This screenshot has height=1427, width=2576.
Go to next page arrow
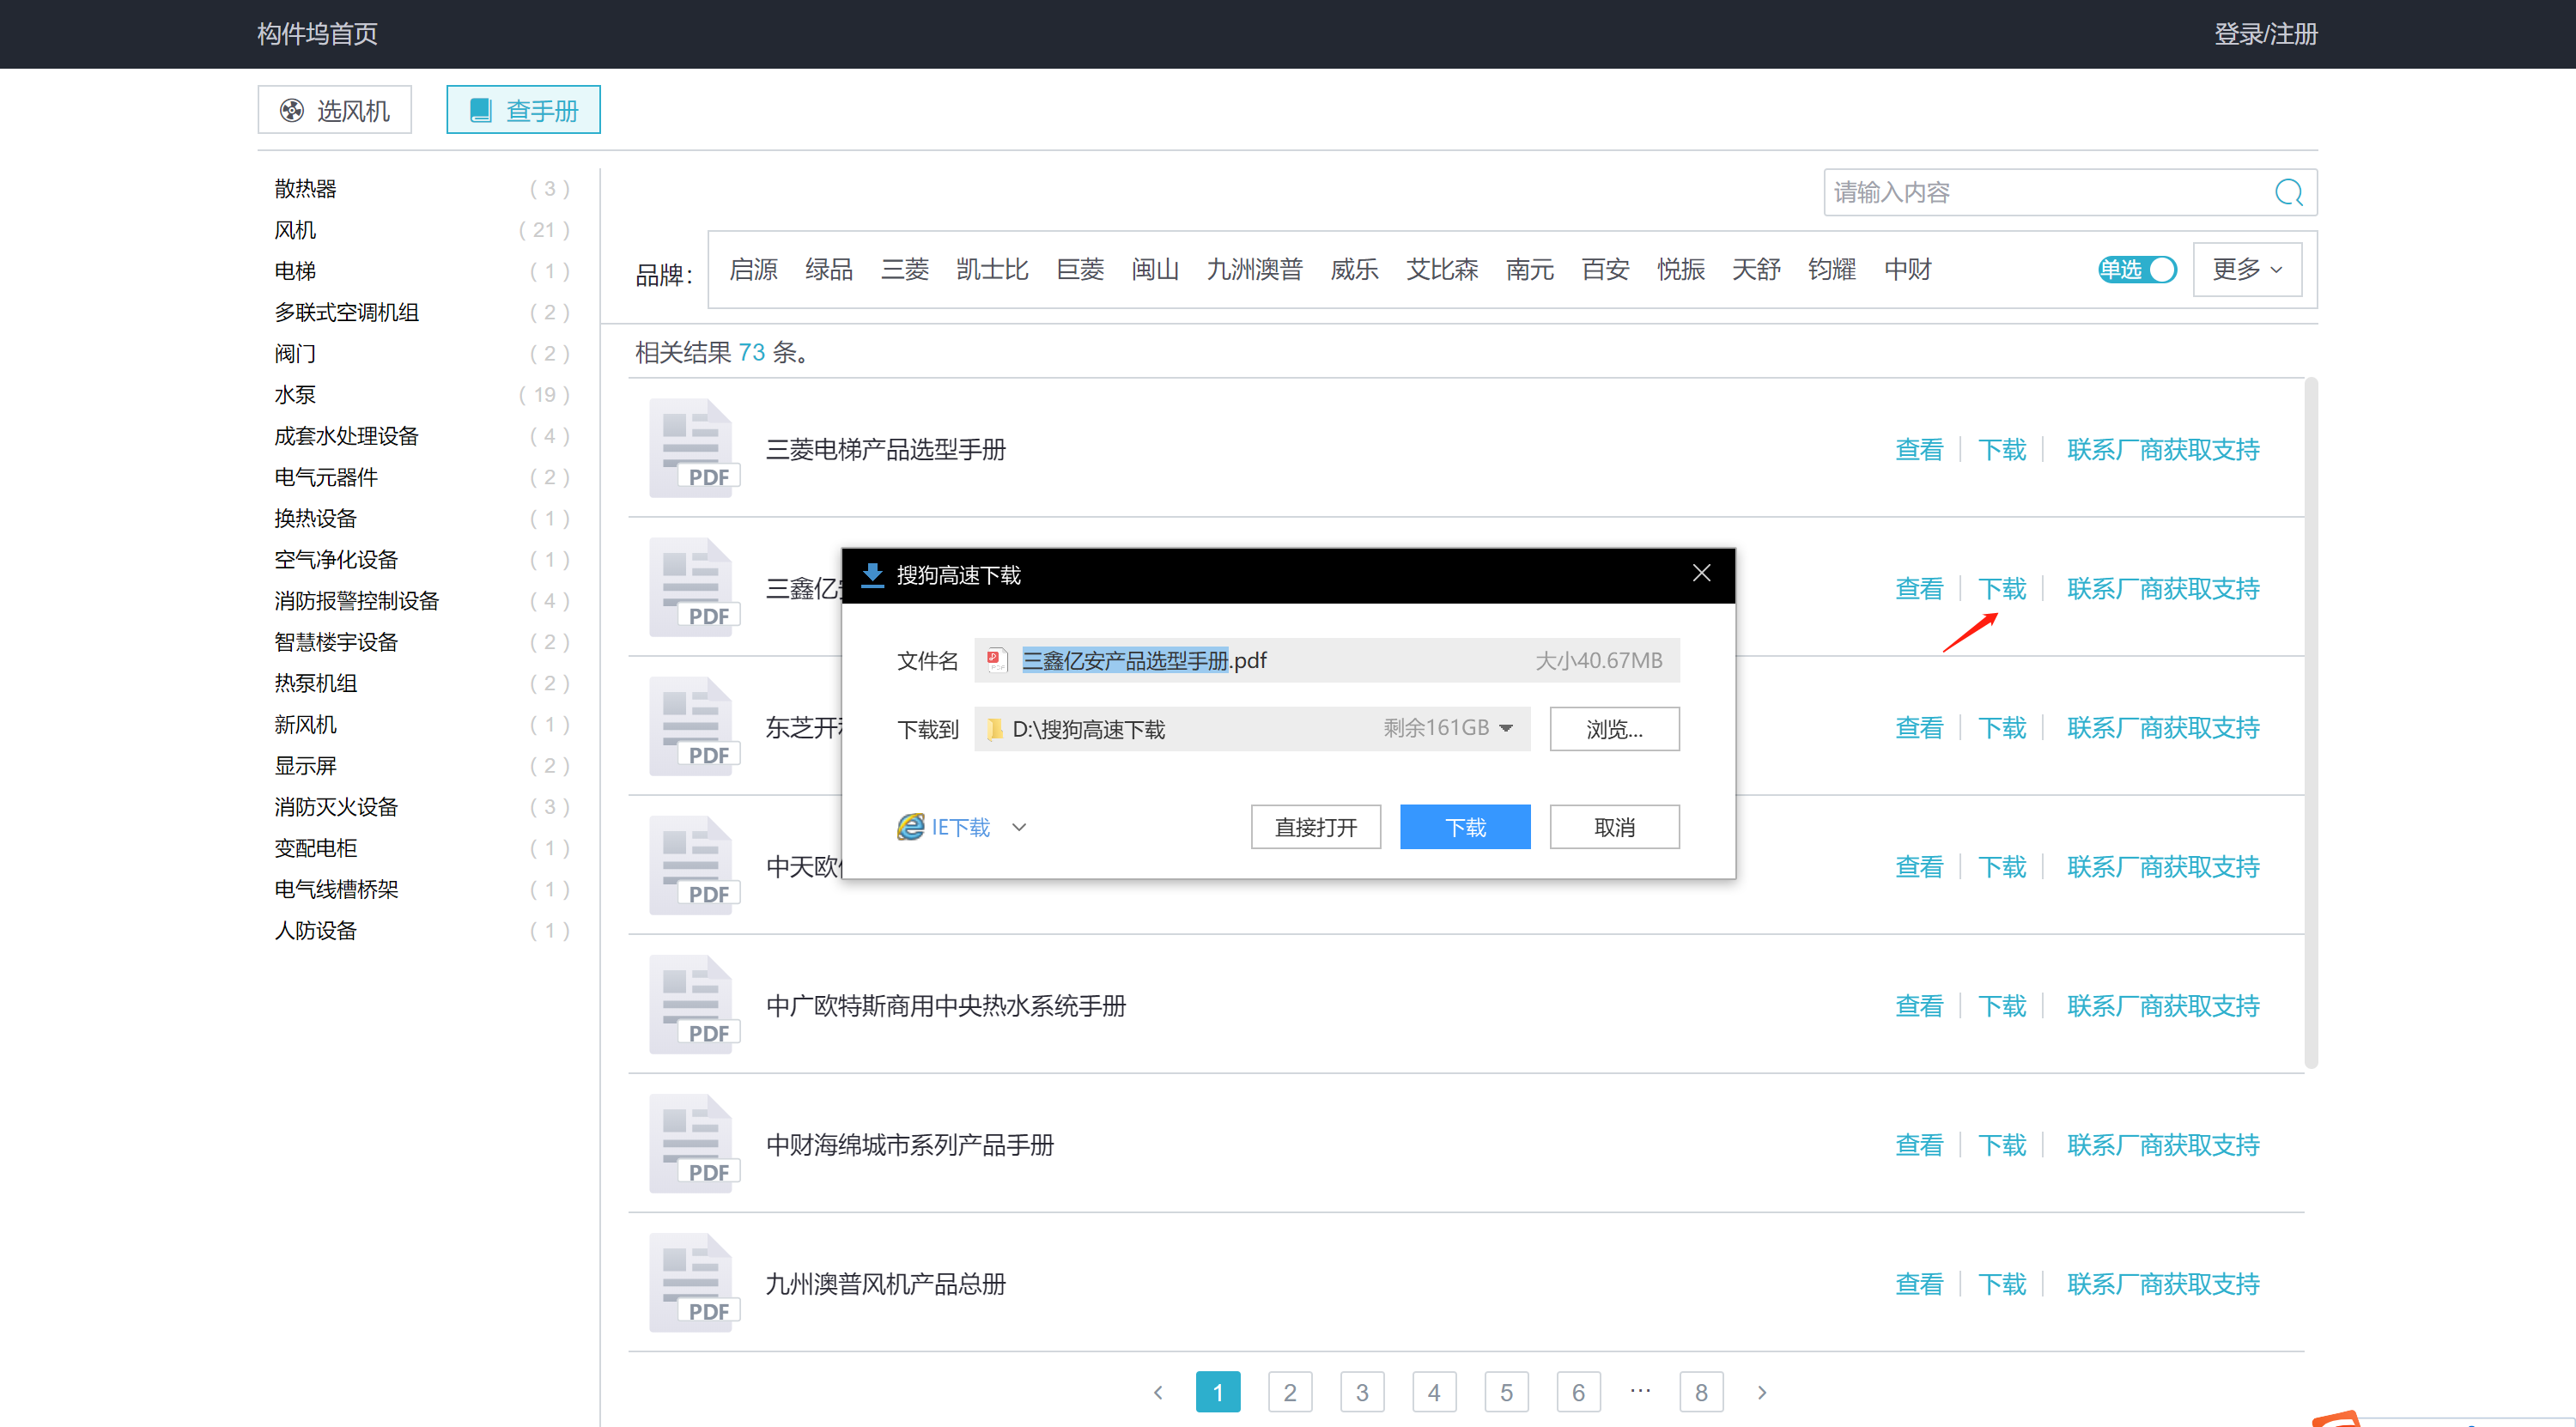[x=1762, y=1392]
